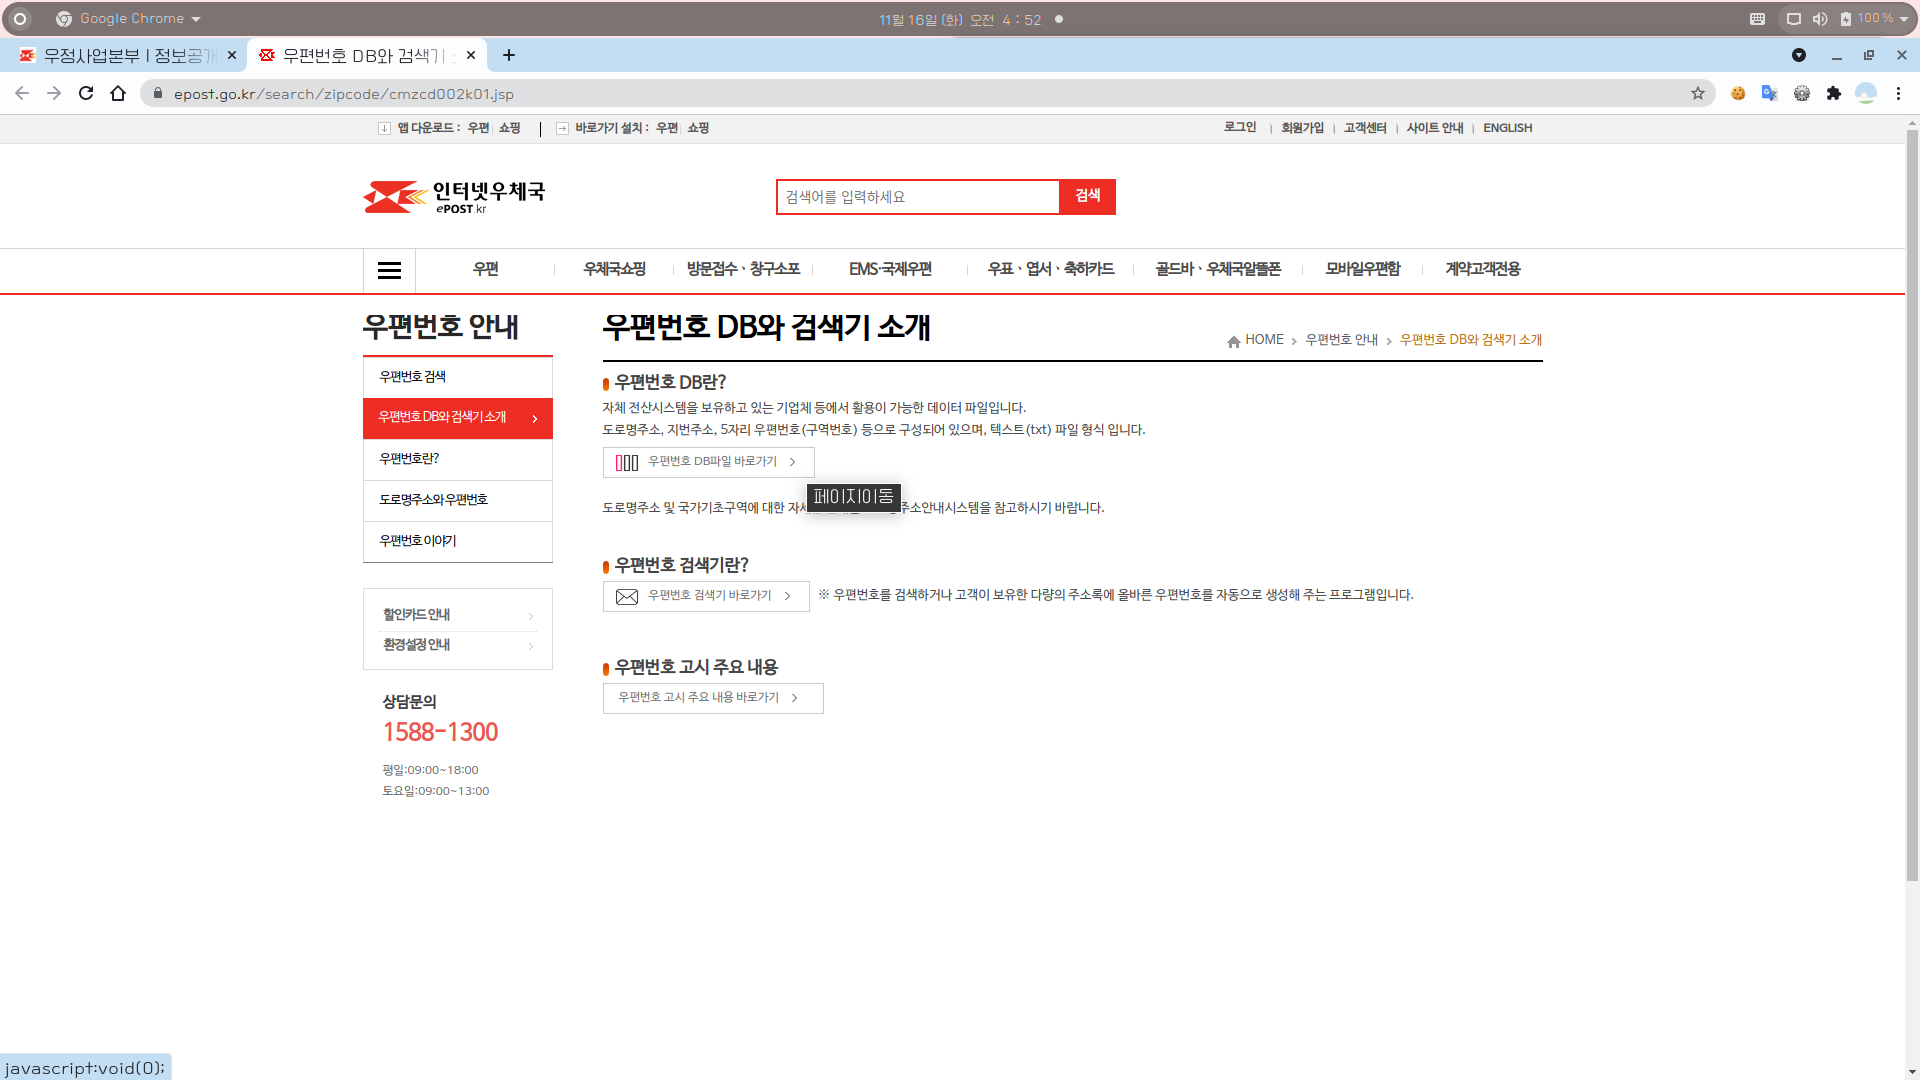The image size is (1920, 1080).
Task: Click the HOME breadcrumb house icon
Action: [1233, 341]
